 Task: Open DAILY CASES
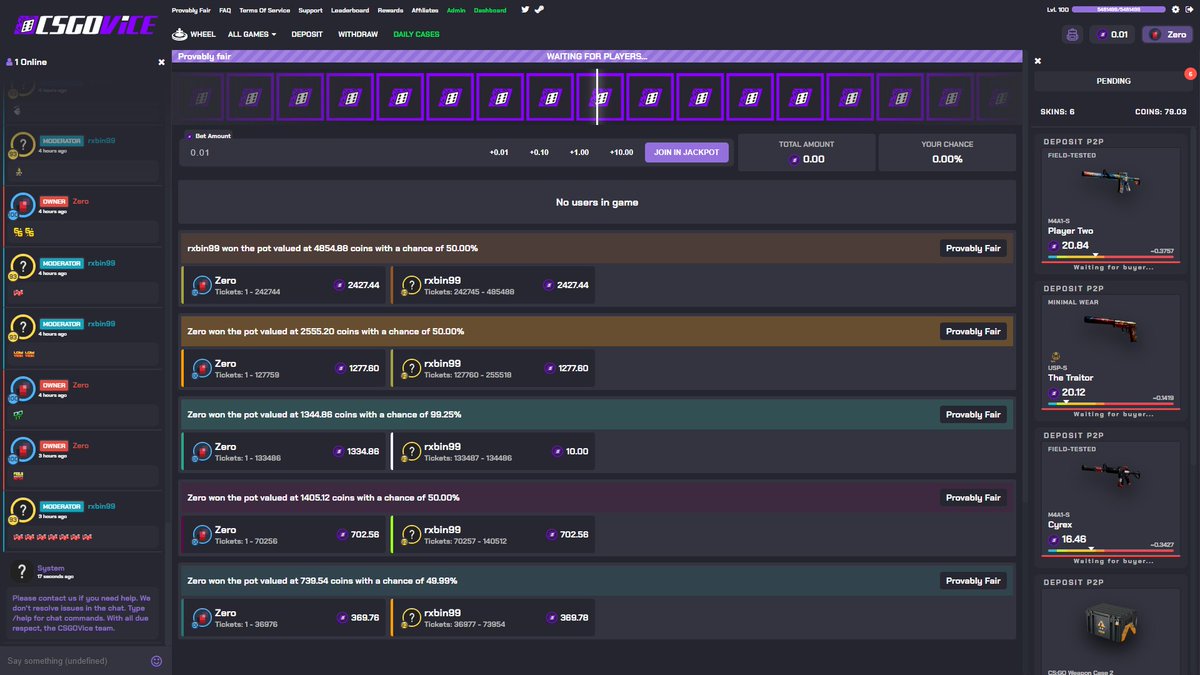(416, 34)
